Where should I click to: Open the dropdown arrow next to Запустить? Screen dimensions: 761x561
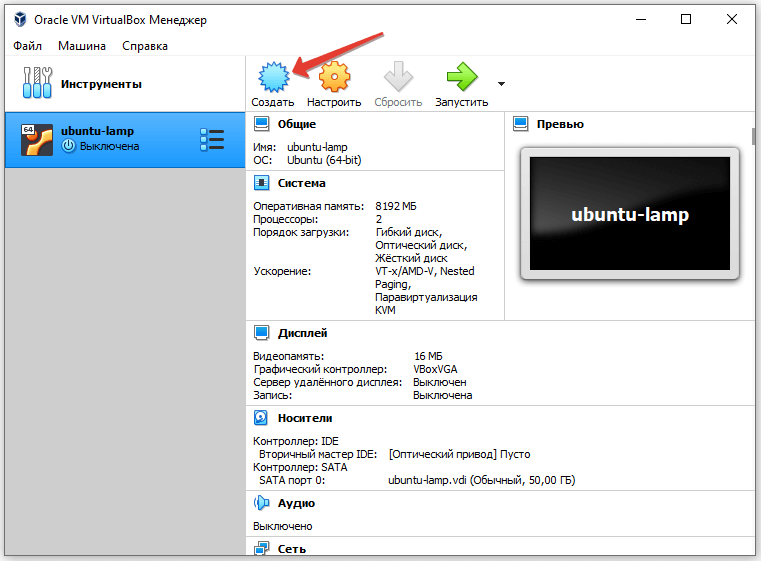[x=501, y=84]
